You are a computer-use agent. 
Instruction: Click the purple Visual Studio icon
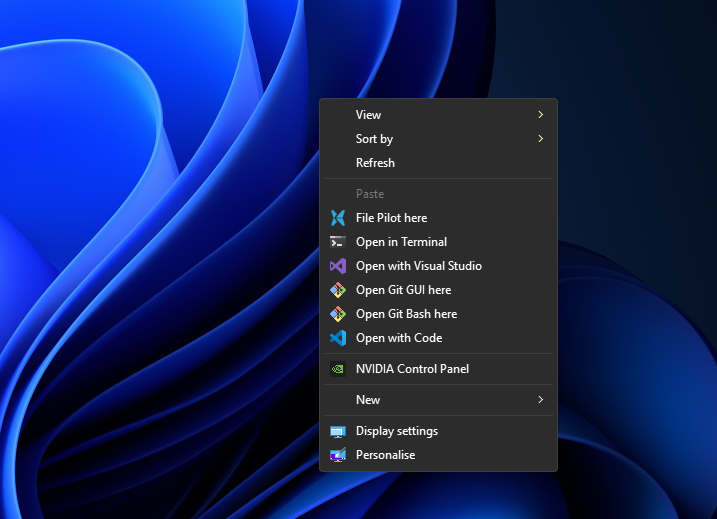pyautogui.click(x=338, y=266)
